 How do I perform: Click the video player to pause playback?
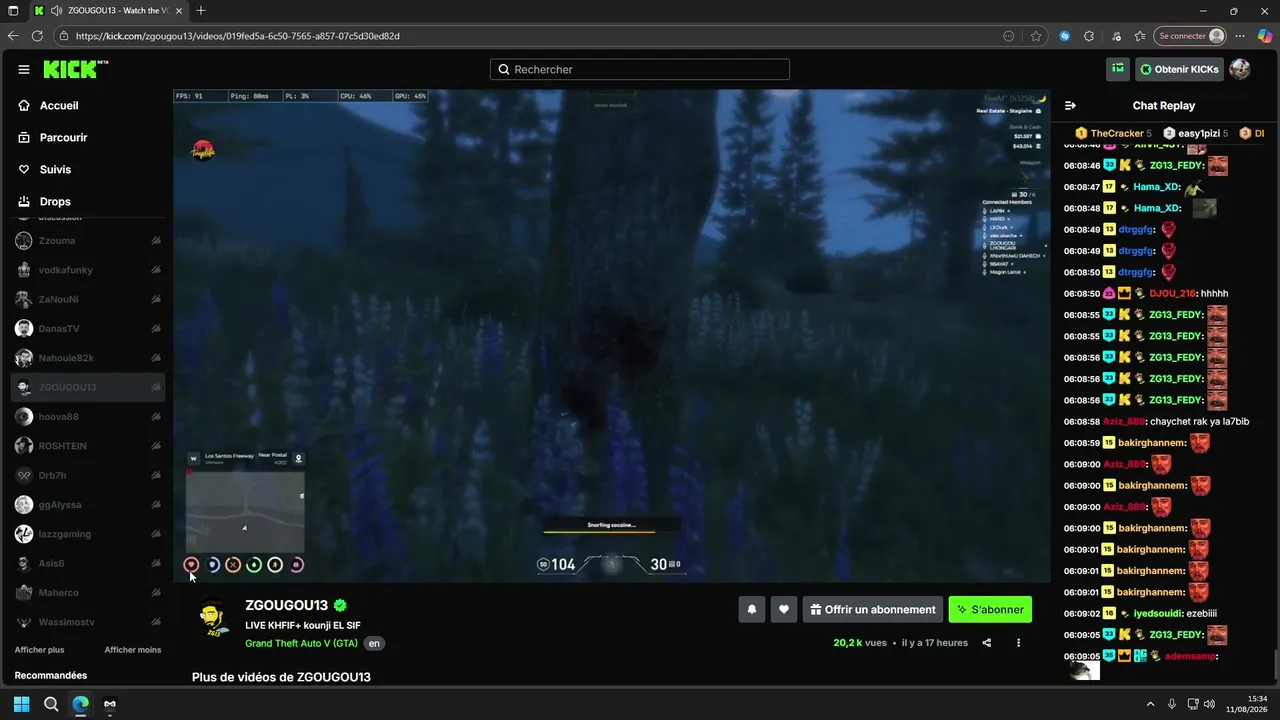pos(611,336)
